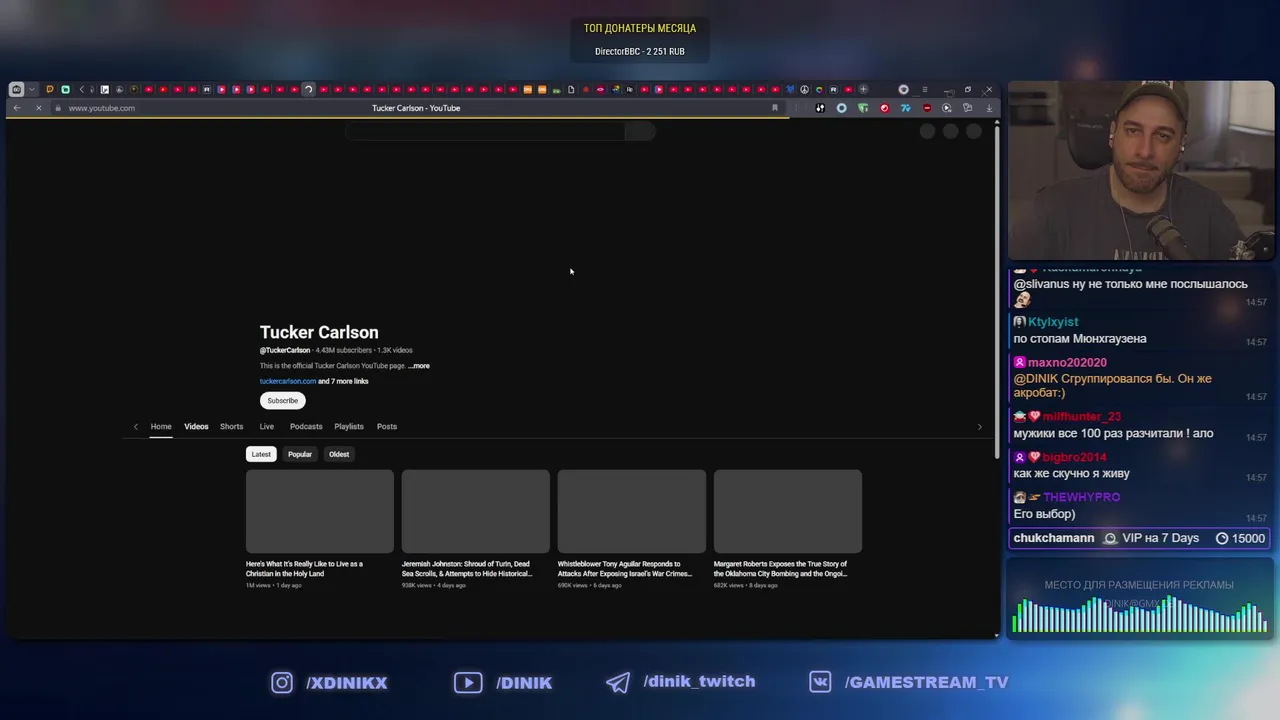This screenshot has height=720, width=1280.
Task: Open the 7TV extension icon
Action: click(x=905, y=108)
